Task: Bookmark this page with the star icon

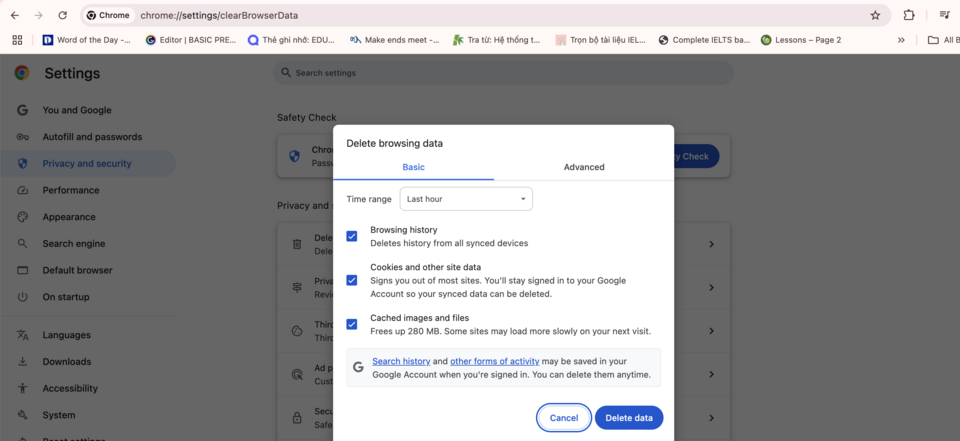Action: click(x=875, y=15)
